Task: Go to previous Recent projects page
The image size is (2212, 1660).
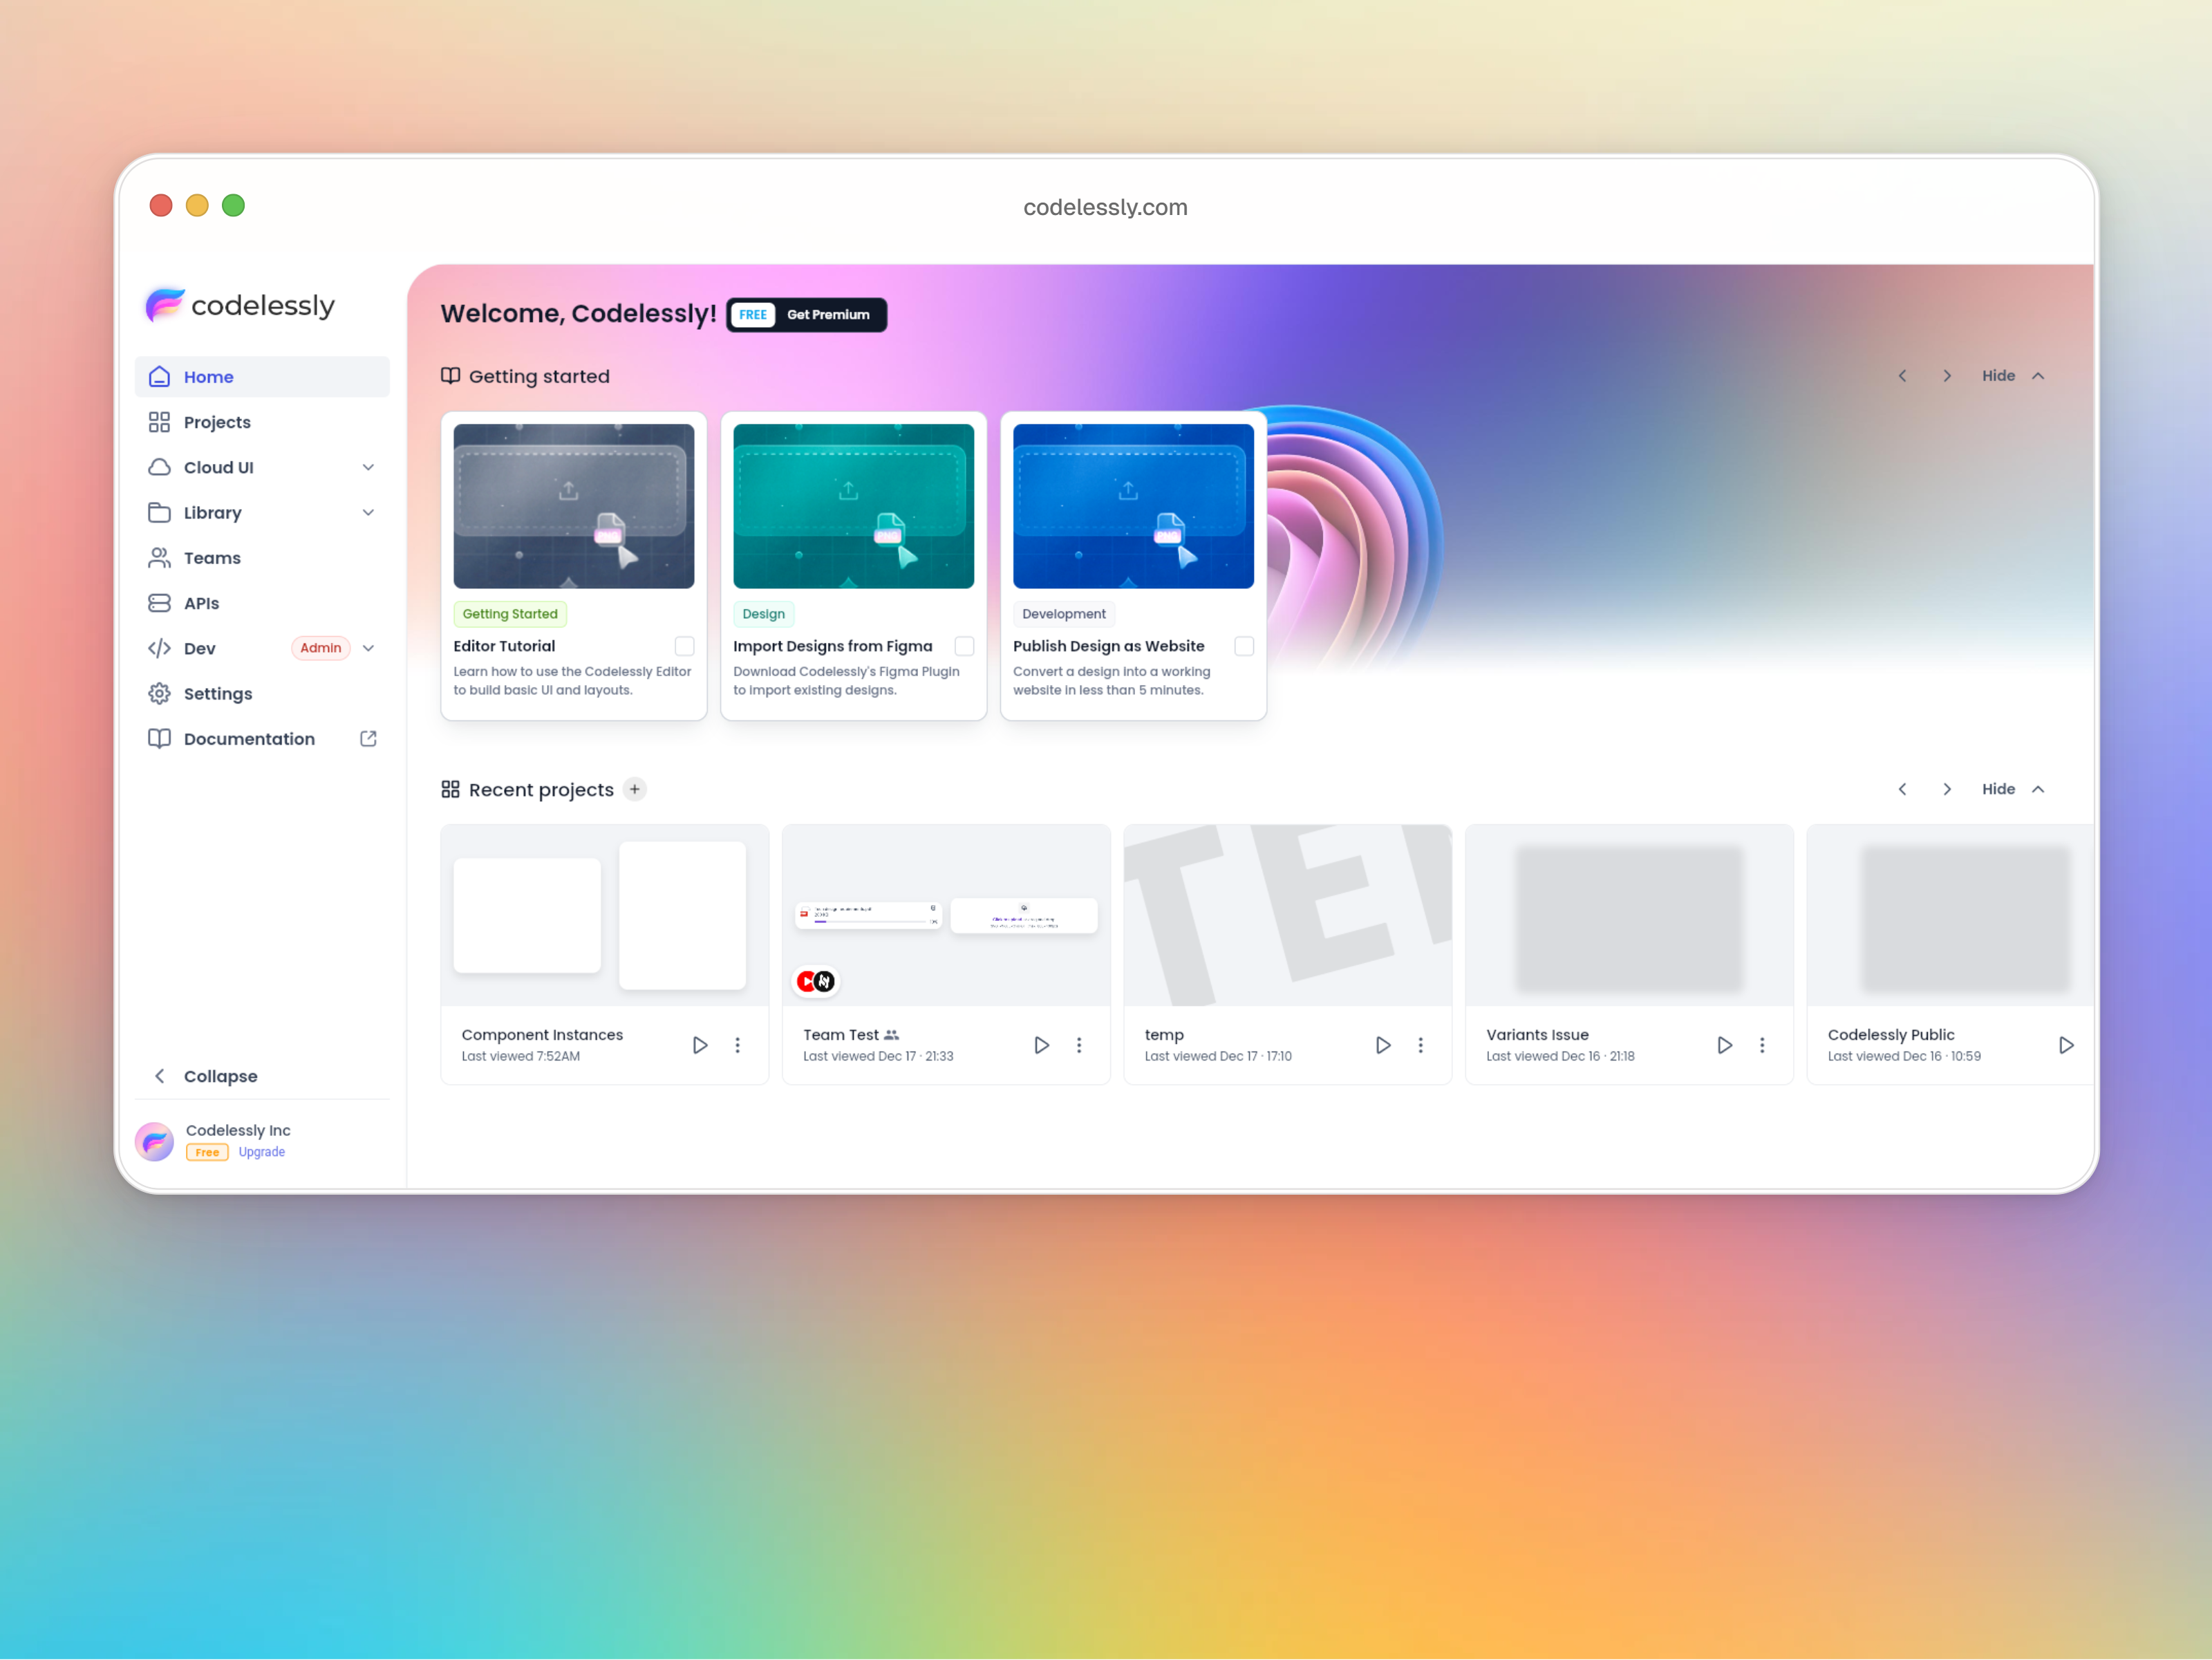Action: coord(1902,790)
